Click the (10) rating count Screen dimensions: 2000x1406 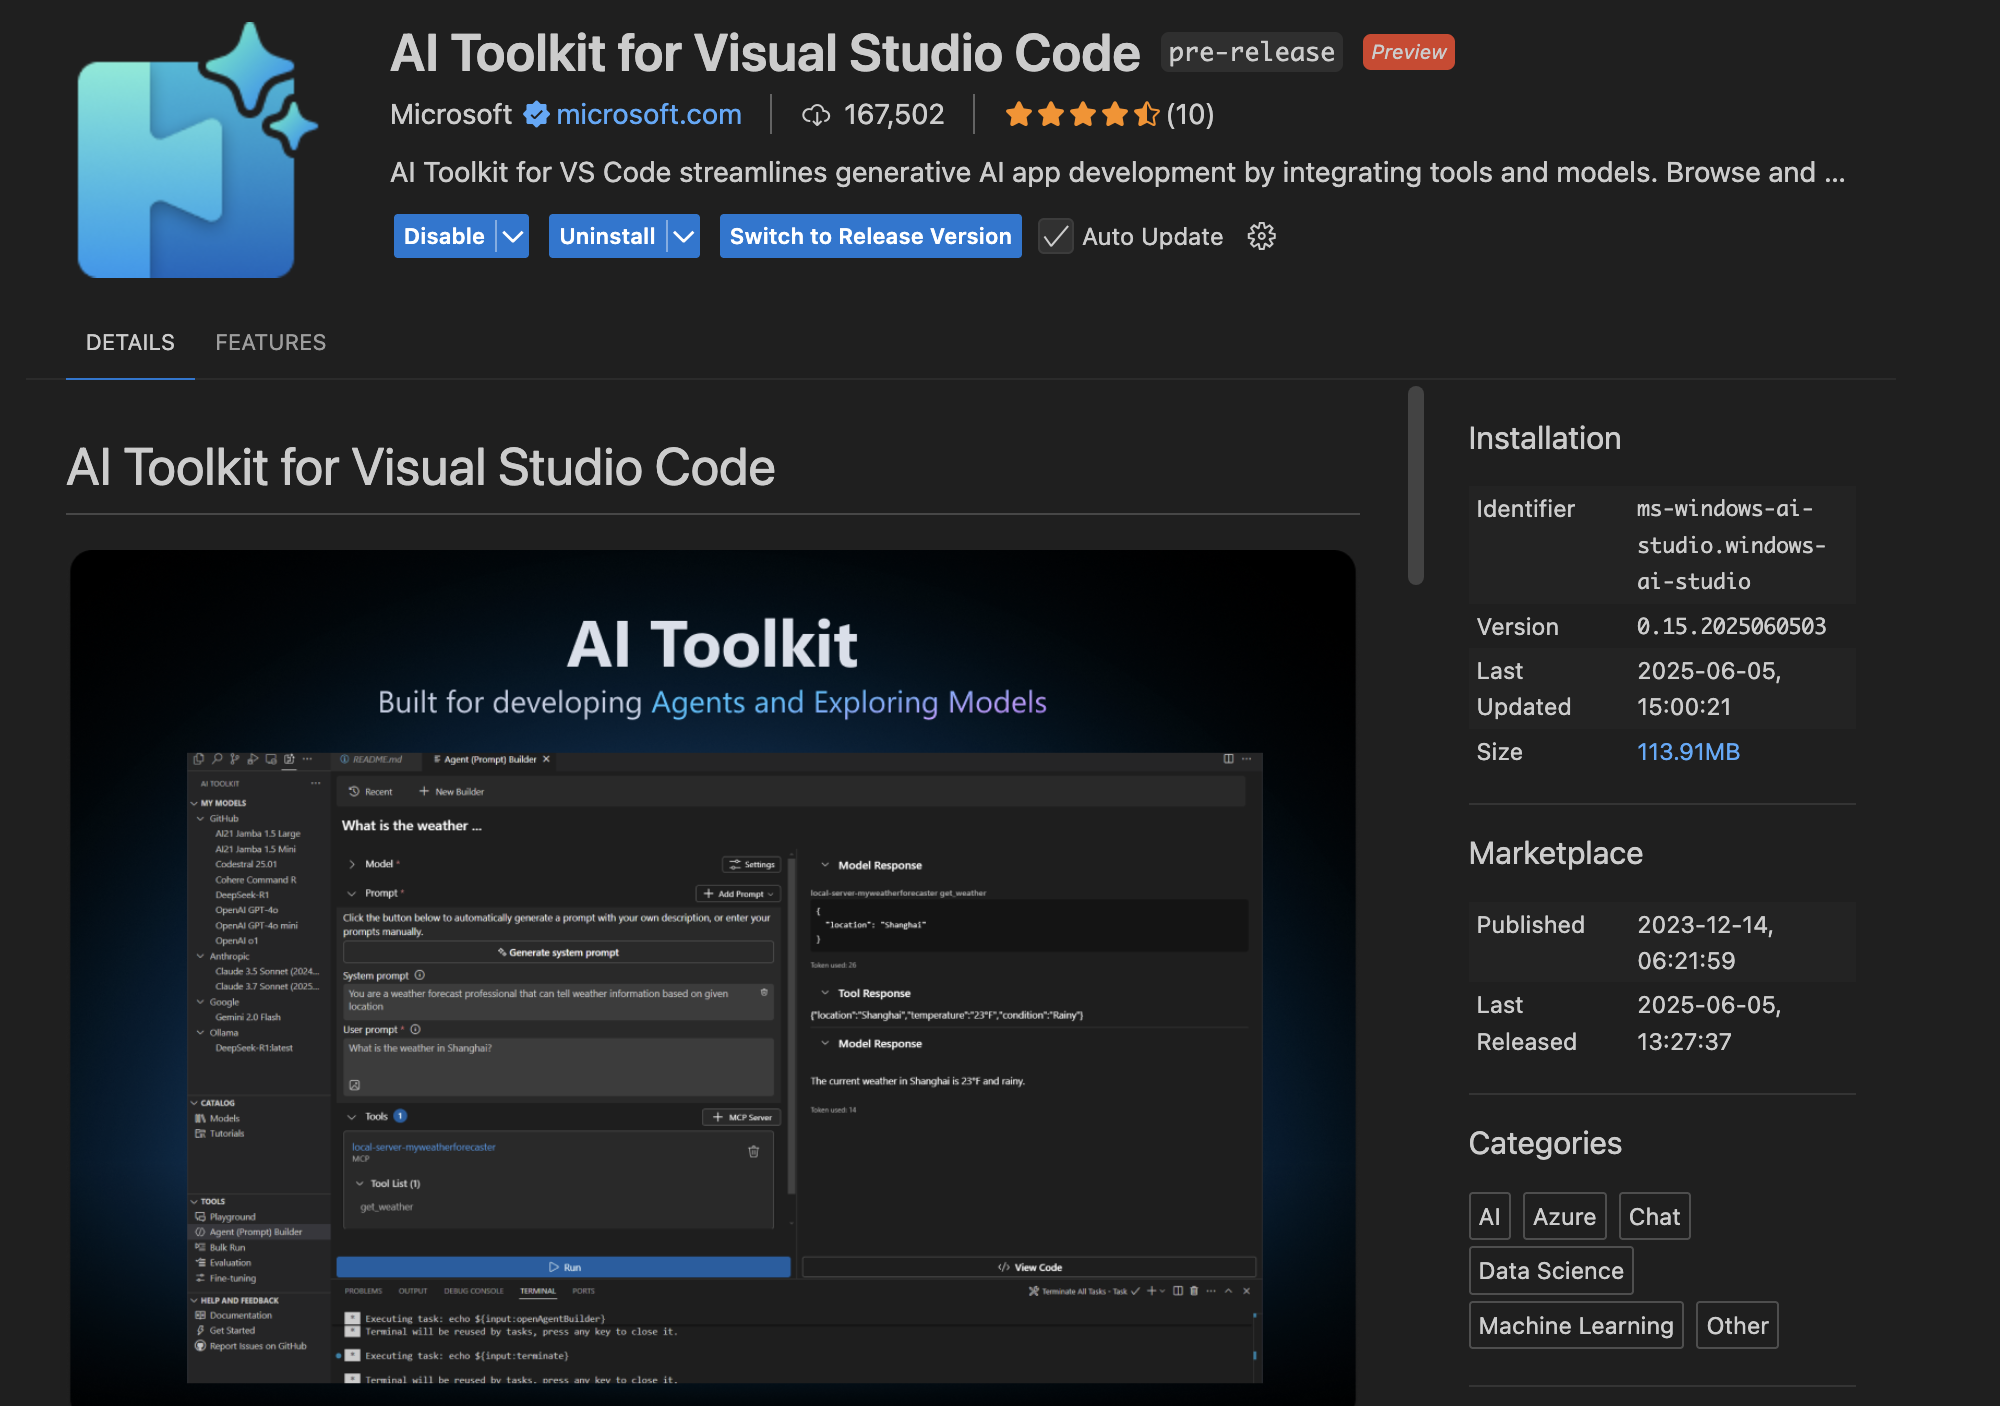(1190, 115)
